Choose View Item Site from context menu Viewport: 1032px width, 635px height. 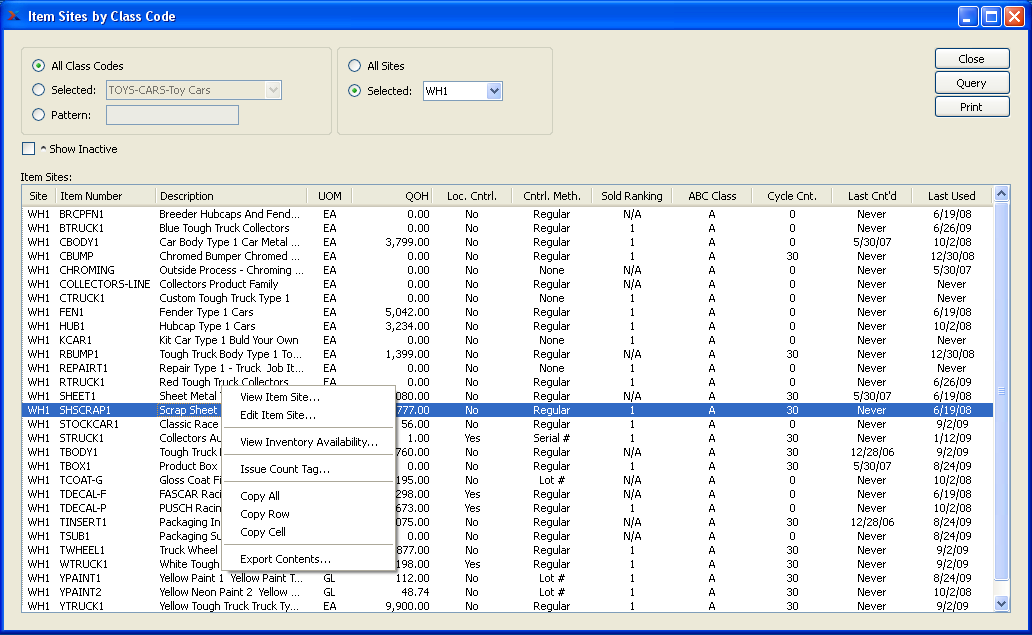point(280,397)
